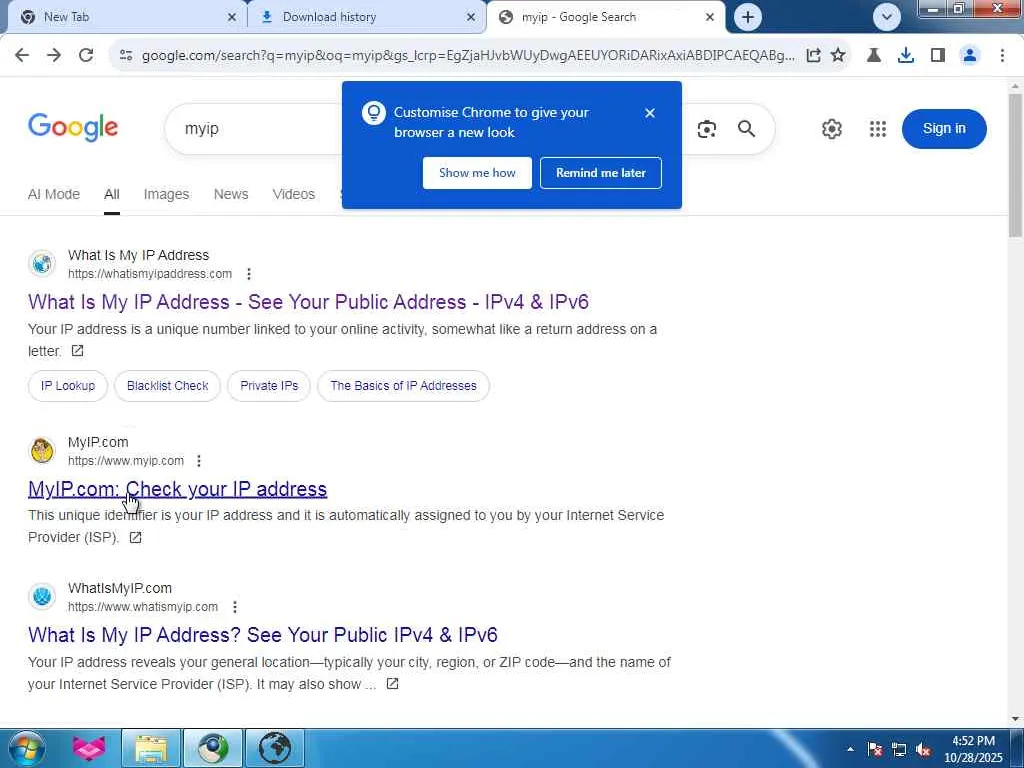Open the Windows Start menu
Viewport: 1024px width, 768px height.
27,748
